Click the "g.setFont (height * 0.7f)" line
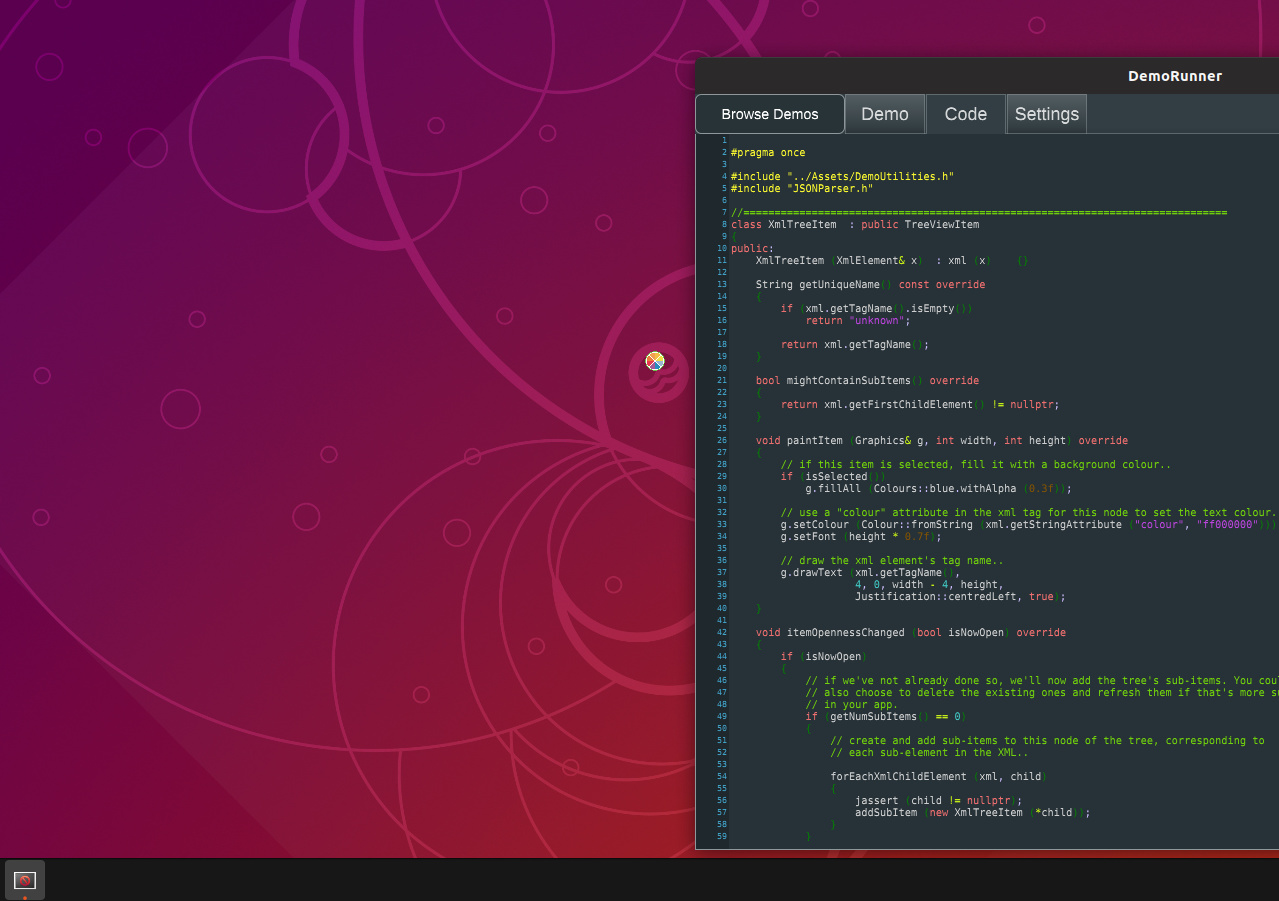 (861, 536)
